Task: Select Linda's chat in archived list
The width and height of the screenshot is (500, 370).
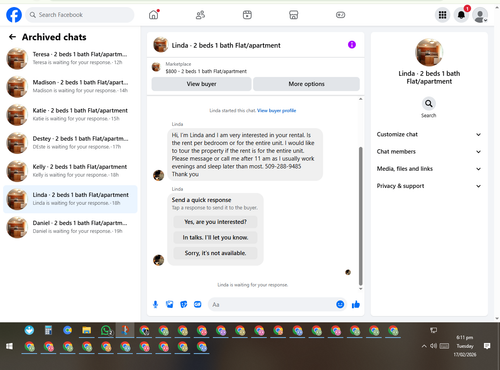Action: [x=70, y=199]
